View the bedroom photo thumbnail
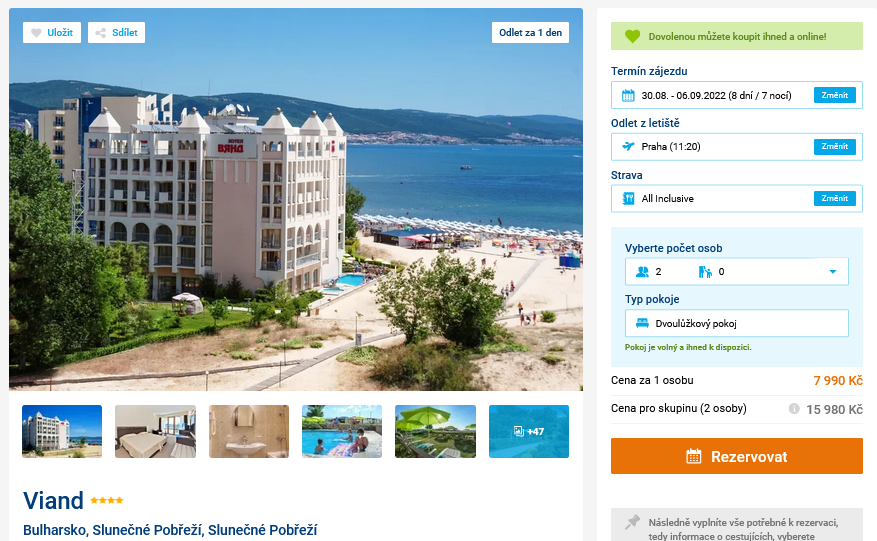The height and width of the screenshot is (541, 877). pyautogui.click(x=155, y=431)
